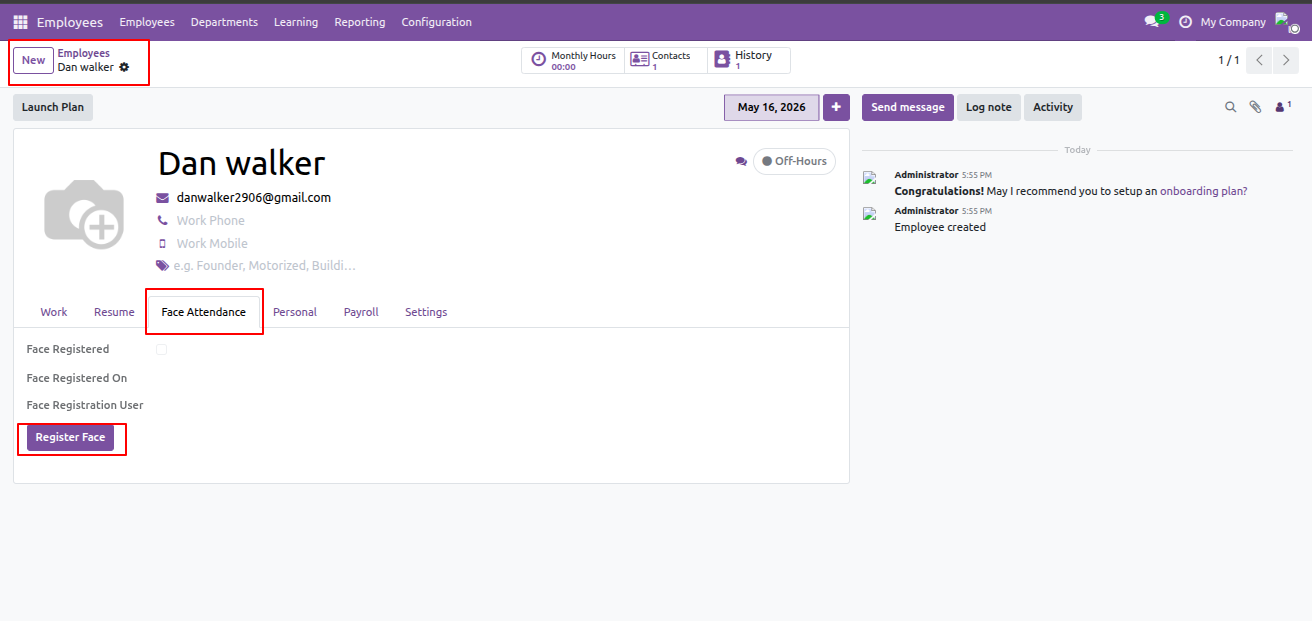This screenshot has width=1312, height=621.
Task: Click the Log note button
Action: tap(988, 107)
